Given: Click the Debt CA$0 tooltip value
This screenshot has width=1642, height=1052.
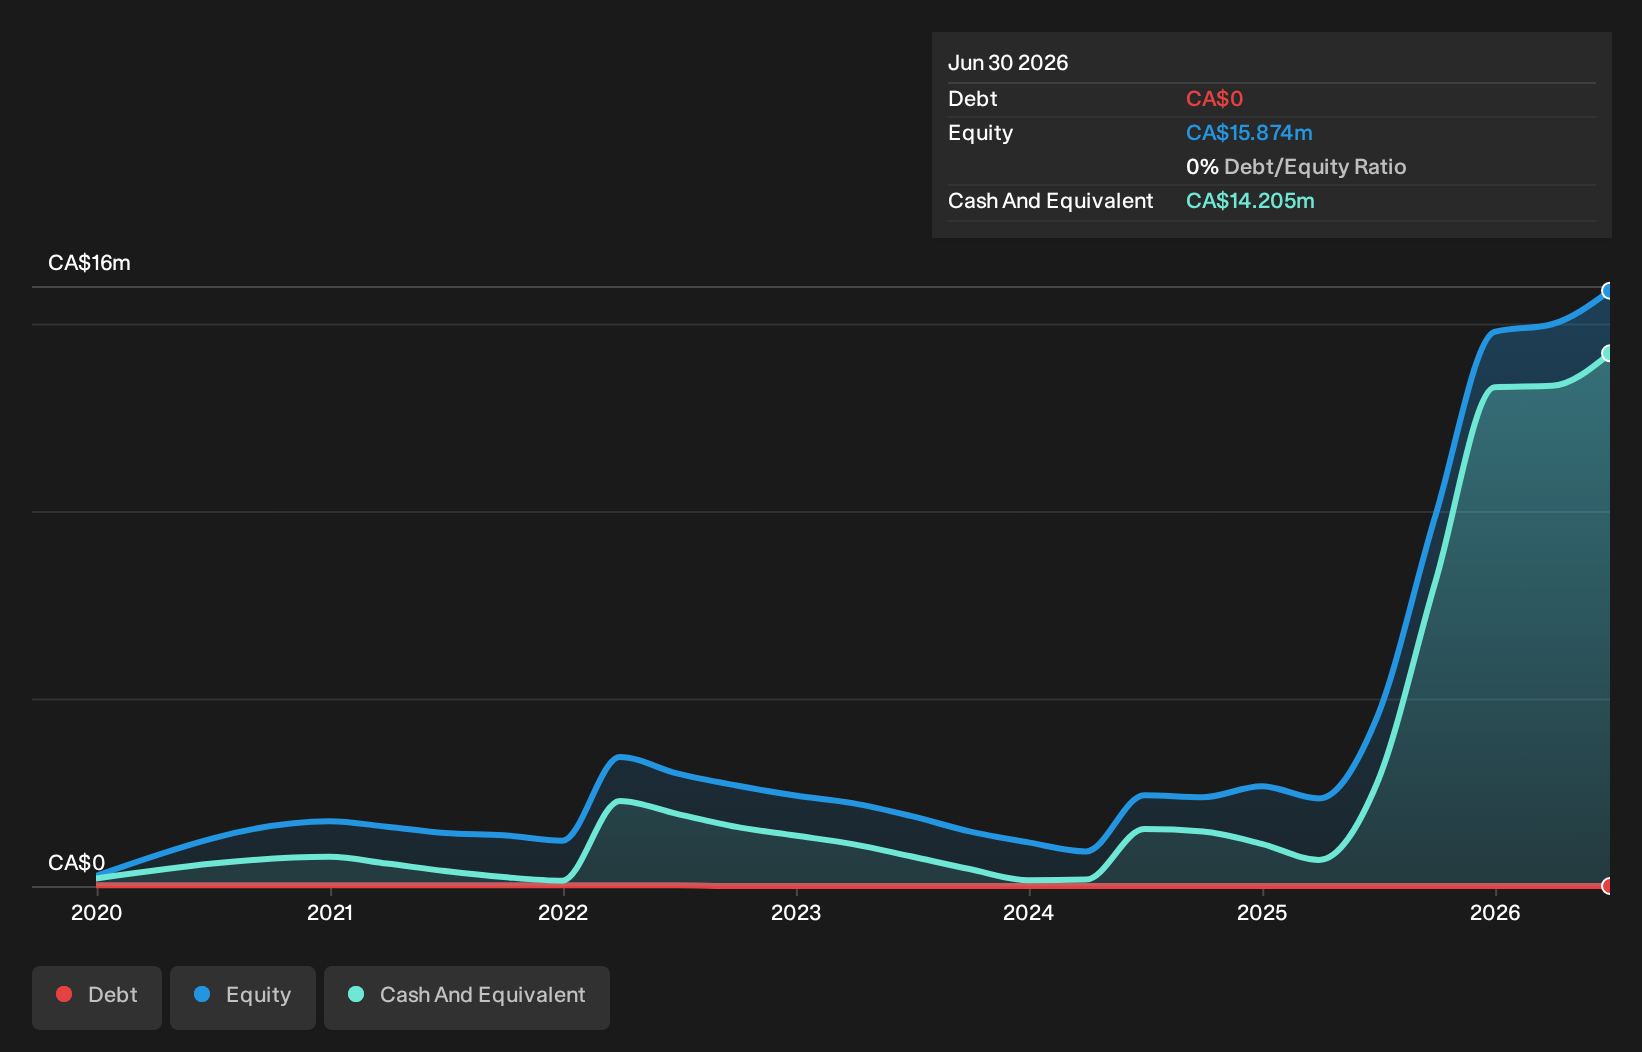Looking at the screenshot, I should [1214, 99].
